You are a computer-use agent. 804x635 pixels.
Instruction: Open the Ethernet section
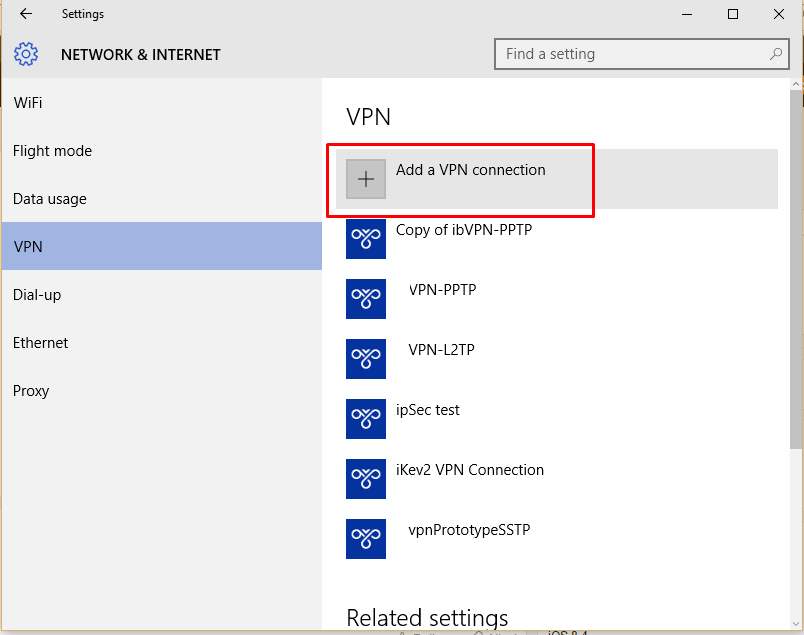[162, 343]
